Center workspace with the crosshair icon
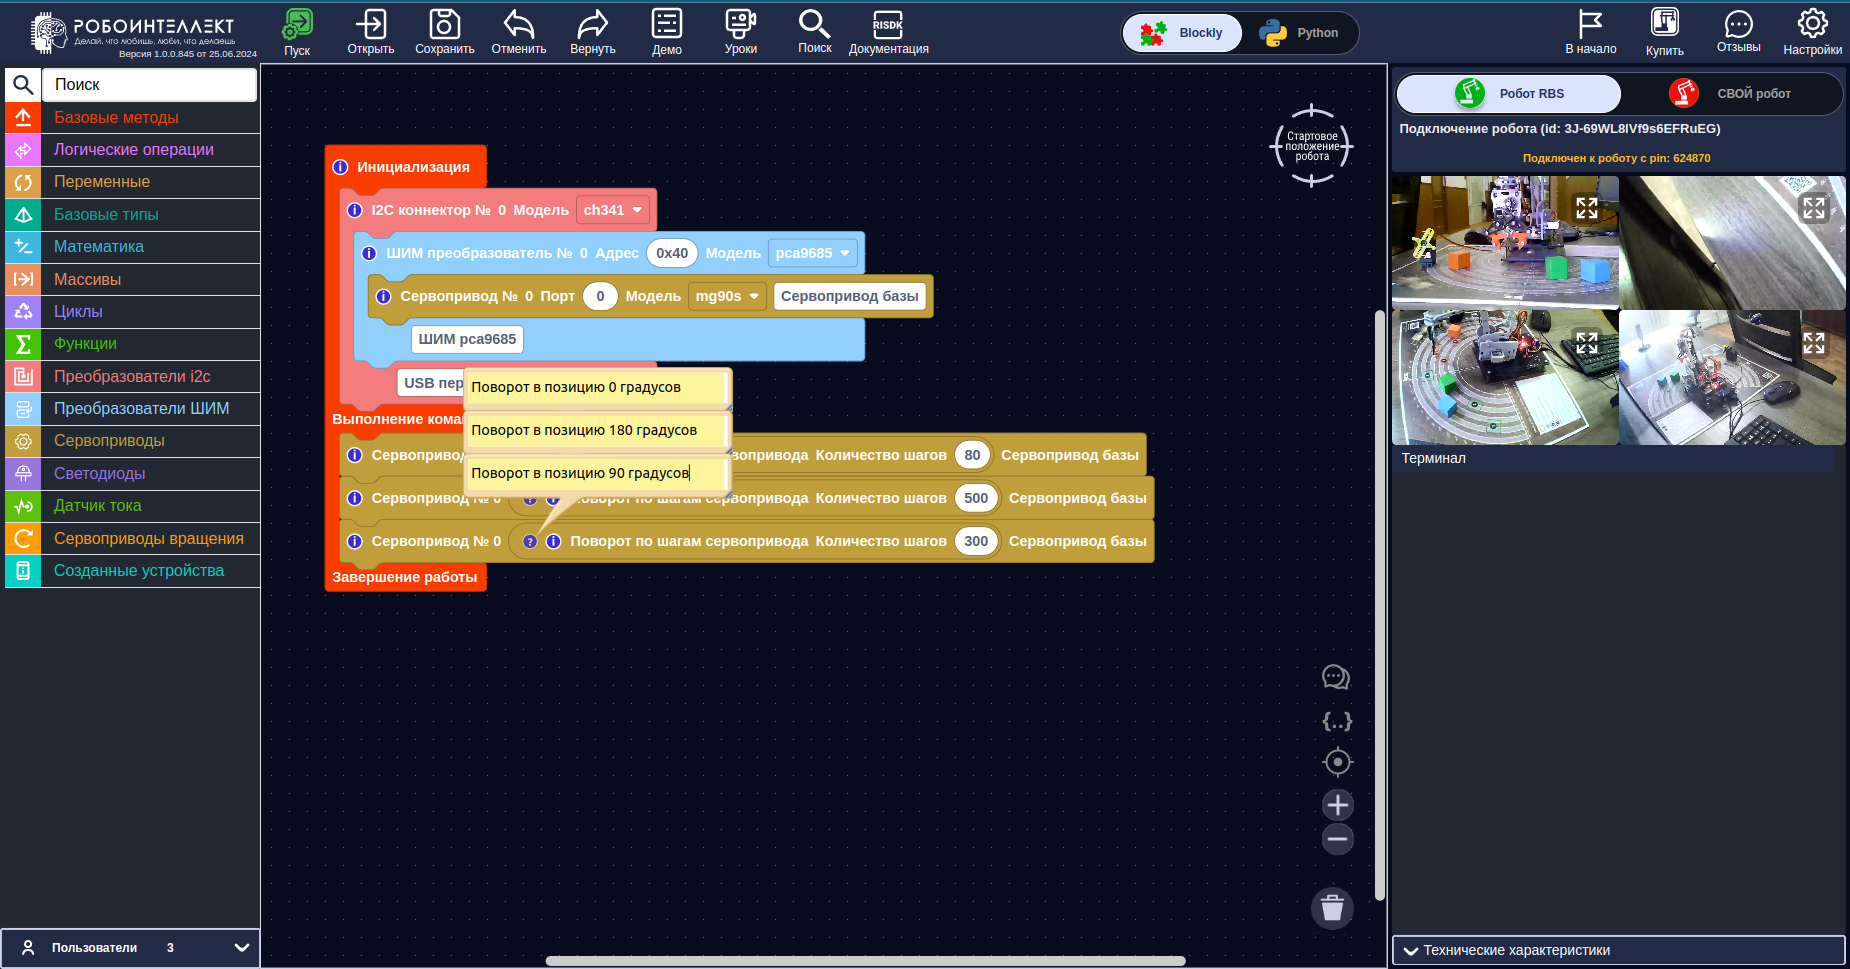Image resolution: width=1850 pixels, height=969 pixels. click(1337, 762)
